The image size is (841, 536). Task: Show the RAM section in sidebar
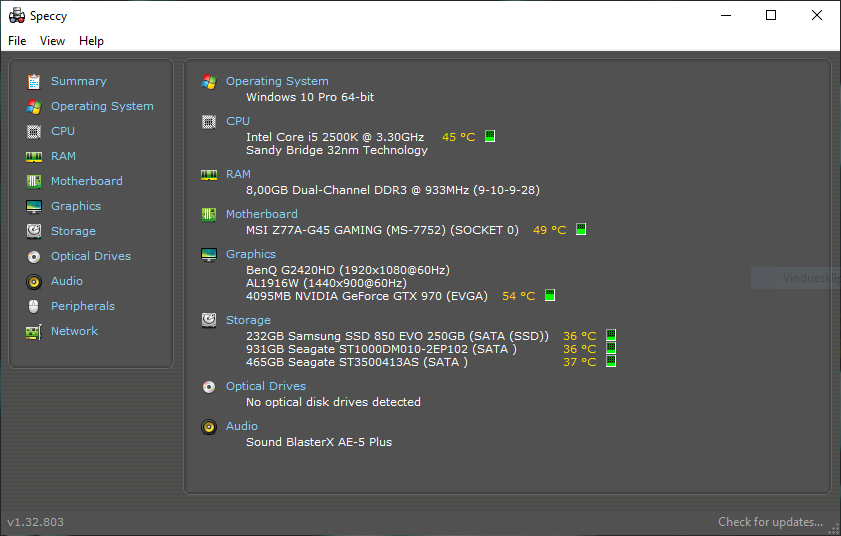point(63,156)
